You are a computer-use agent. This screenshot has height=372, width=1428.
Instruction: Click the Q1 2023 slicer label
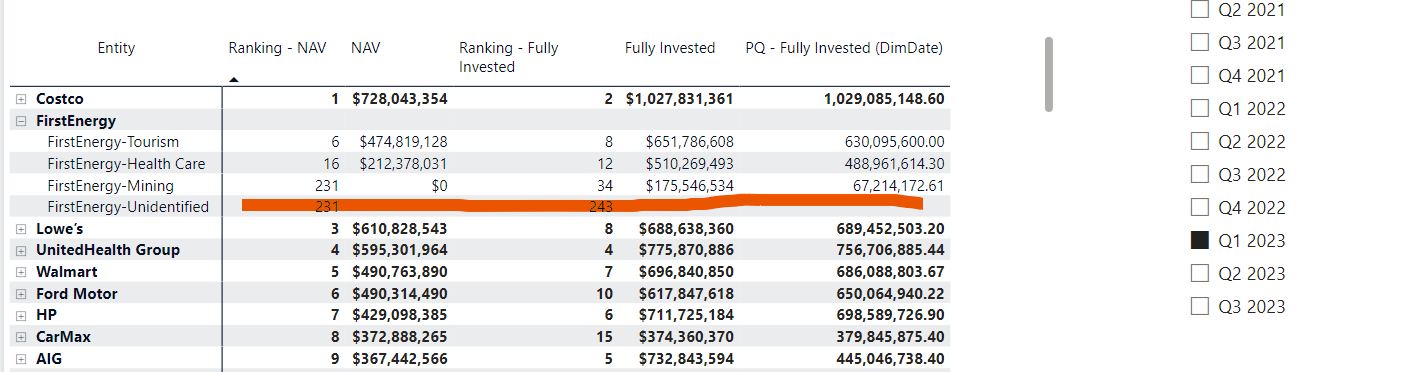pyautogui.click(x=1252, y=241)
